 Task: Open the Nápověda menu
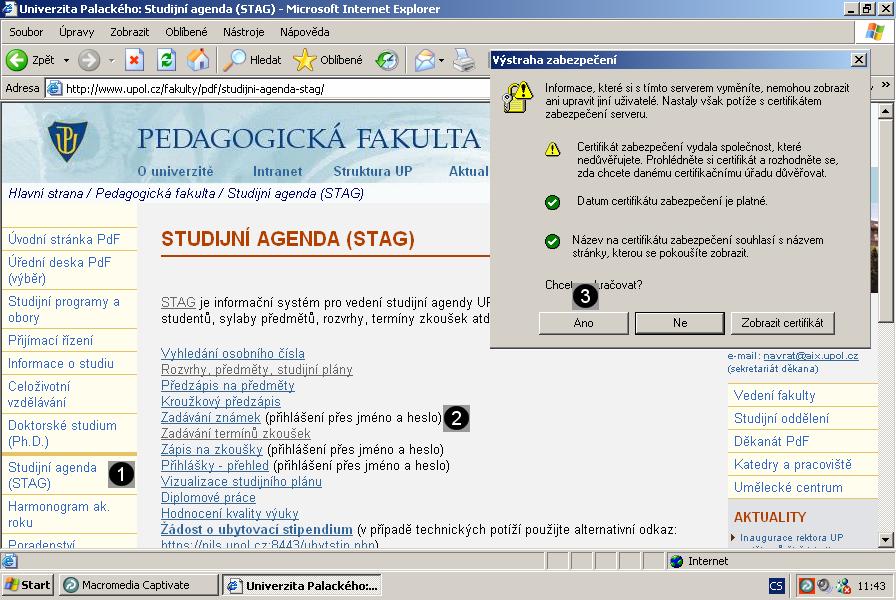point(305,32)
